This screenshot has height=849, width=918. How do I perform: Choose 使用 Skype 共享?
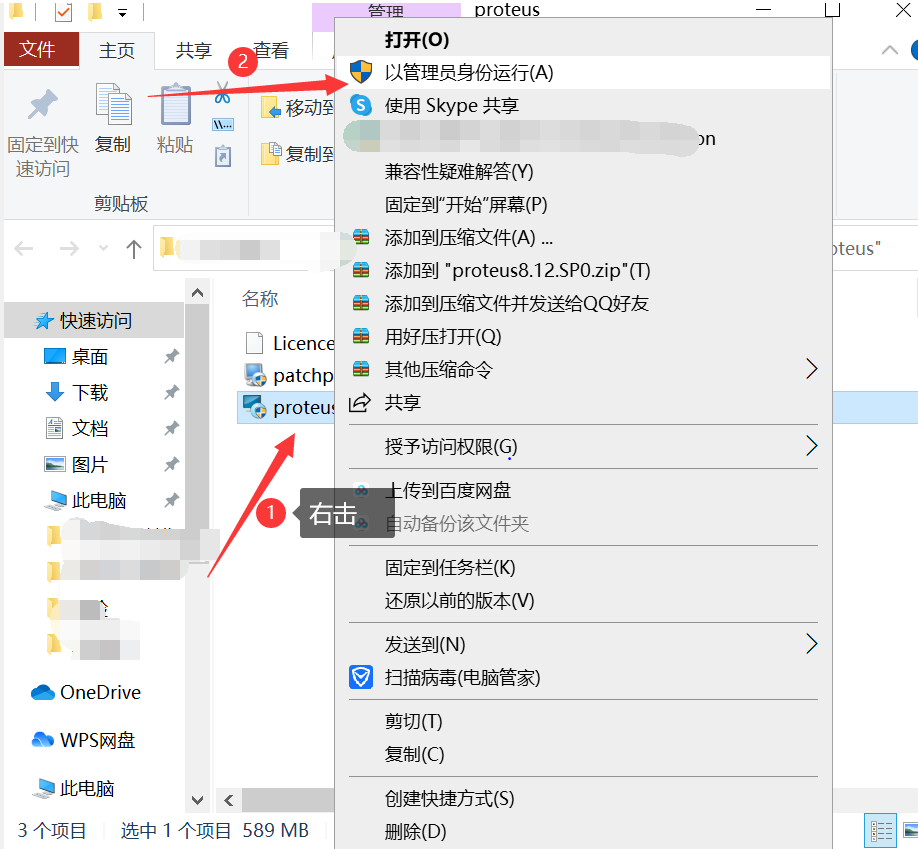(x=584, y=105)
